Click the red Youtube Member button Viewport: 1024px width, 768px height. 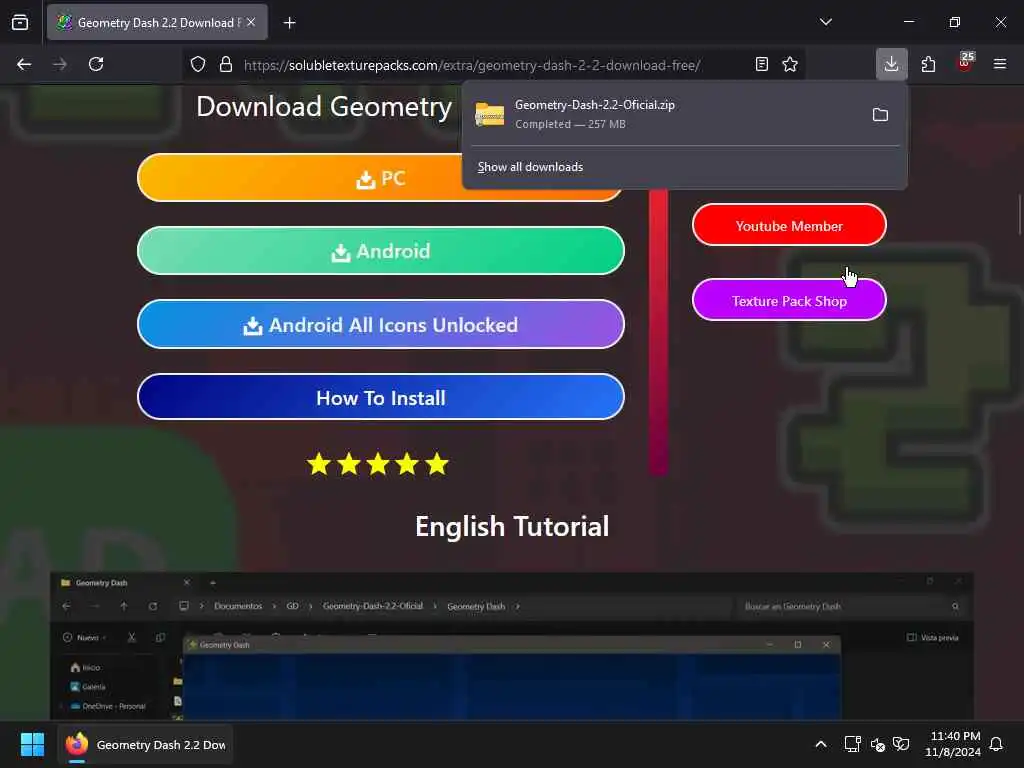(789, 225)
